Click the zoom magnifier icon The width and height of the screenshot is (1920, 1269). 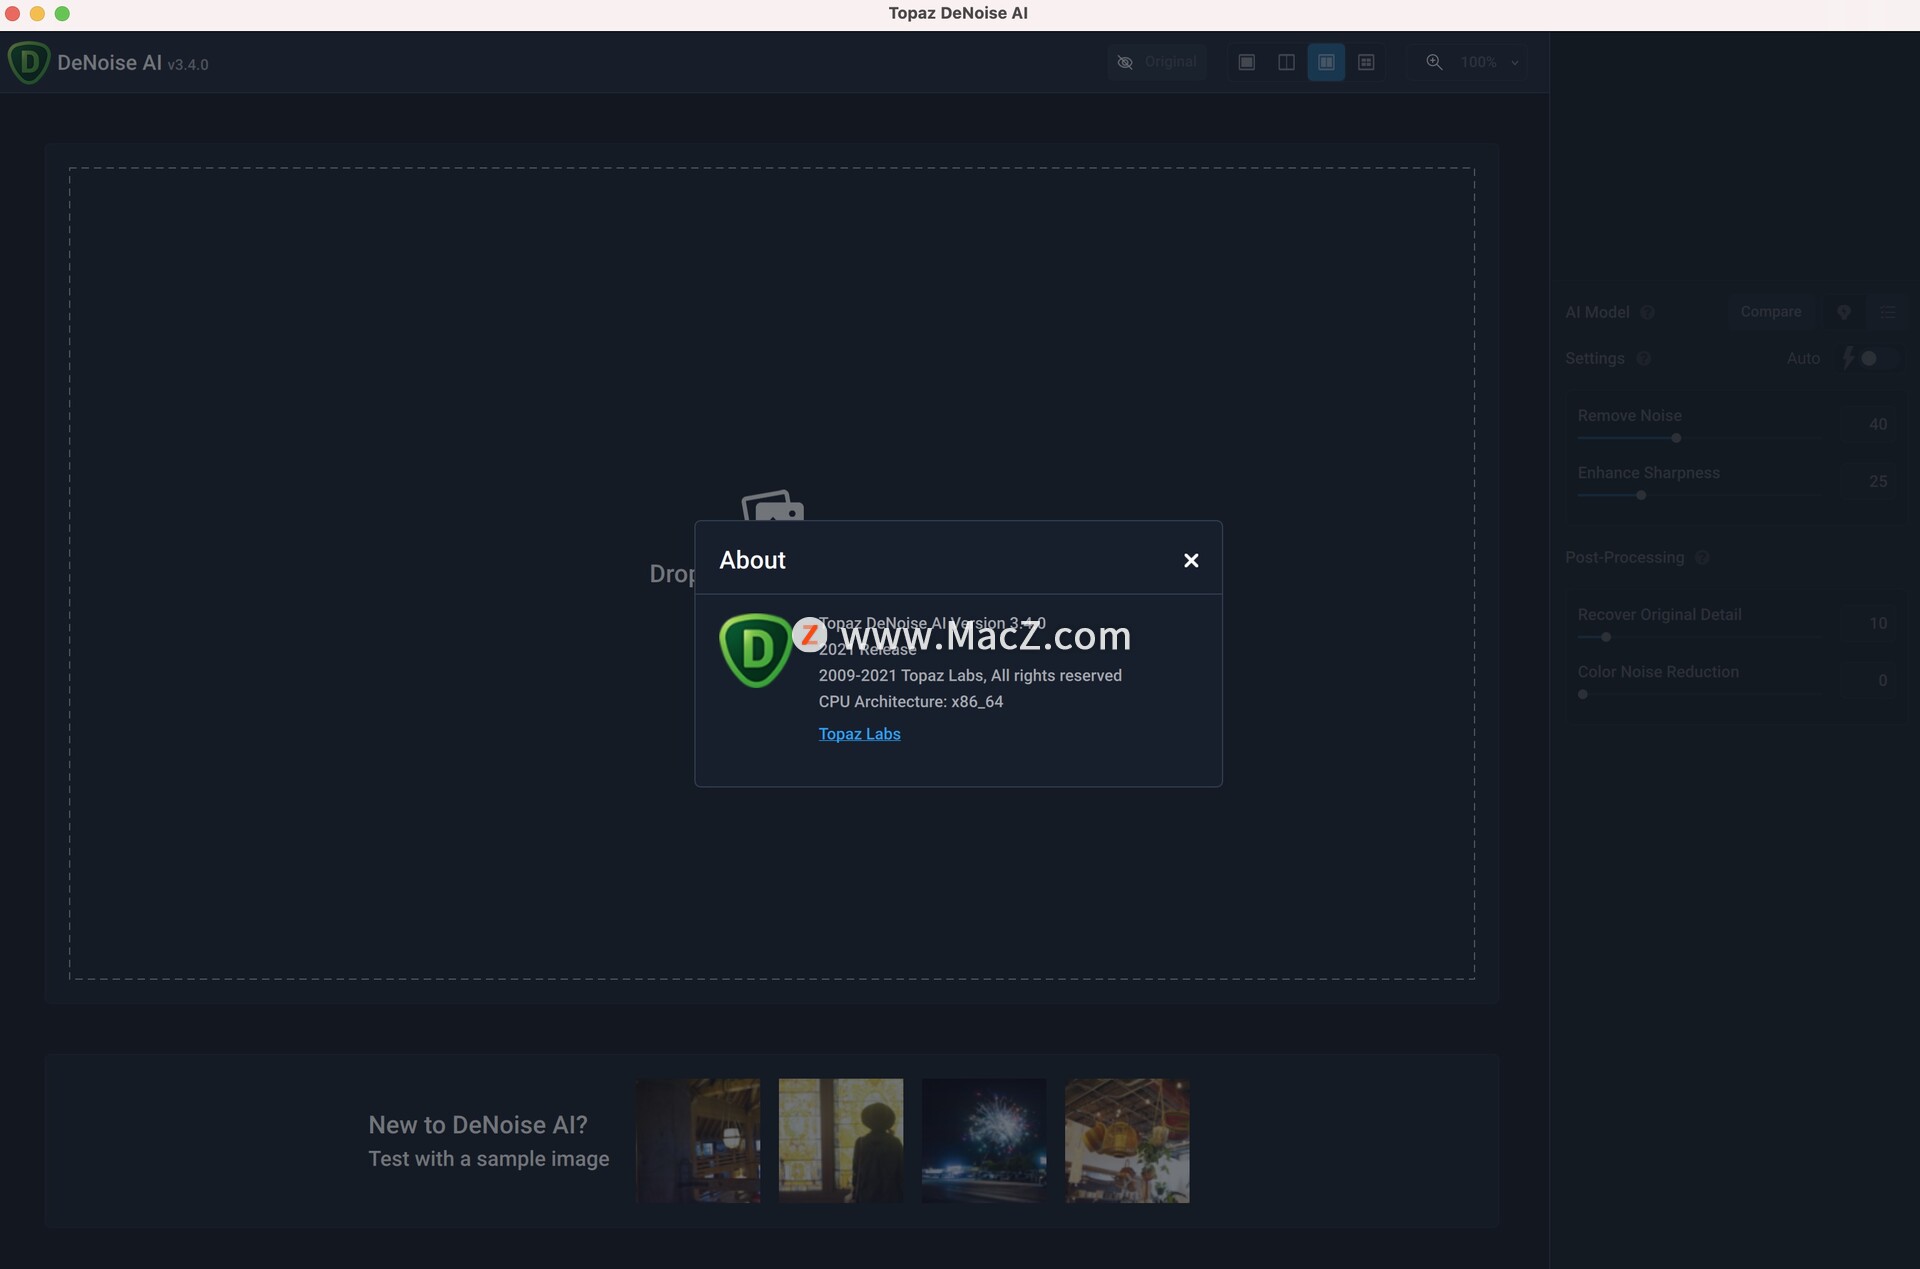[x=1434, y=62]
